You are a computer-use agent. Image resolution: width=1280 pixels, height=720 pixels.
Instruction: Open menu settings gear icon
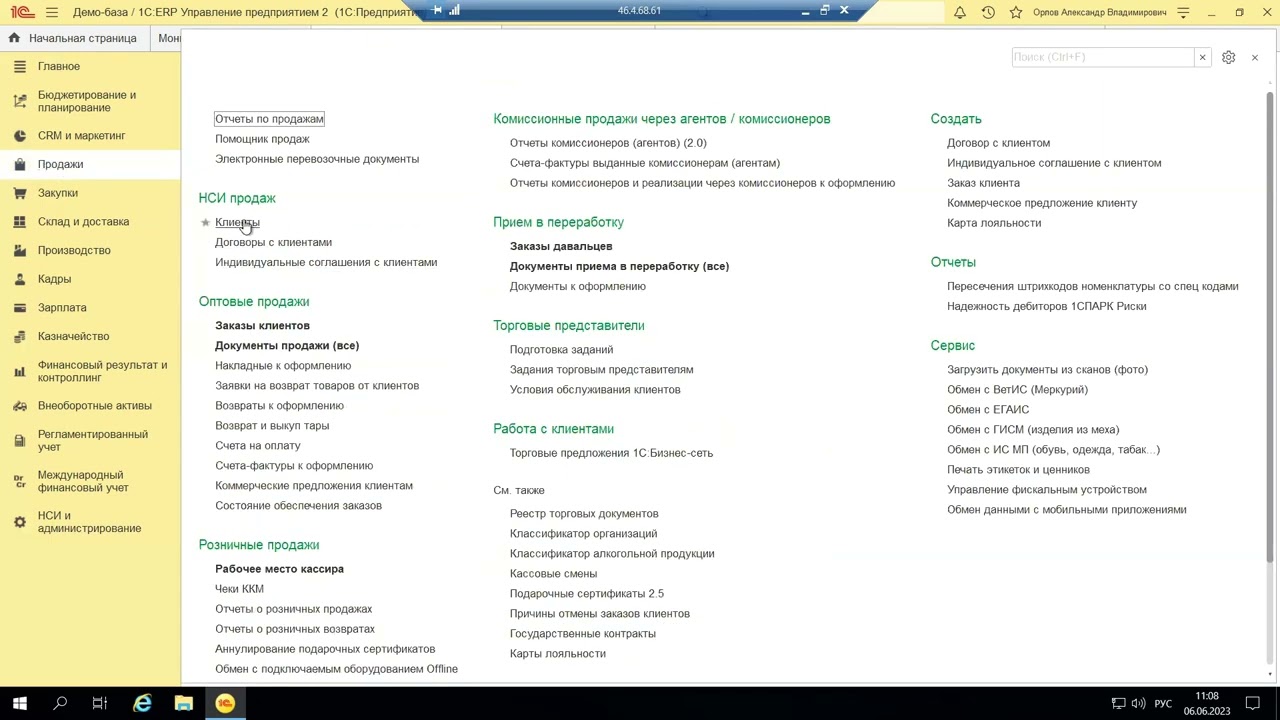pos(1228,57)
